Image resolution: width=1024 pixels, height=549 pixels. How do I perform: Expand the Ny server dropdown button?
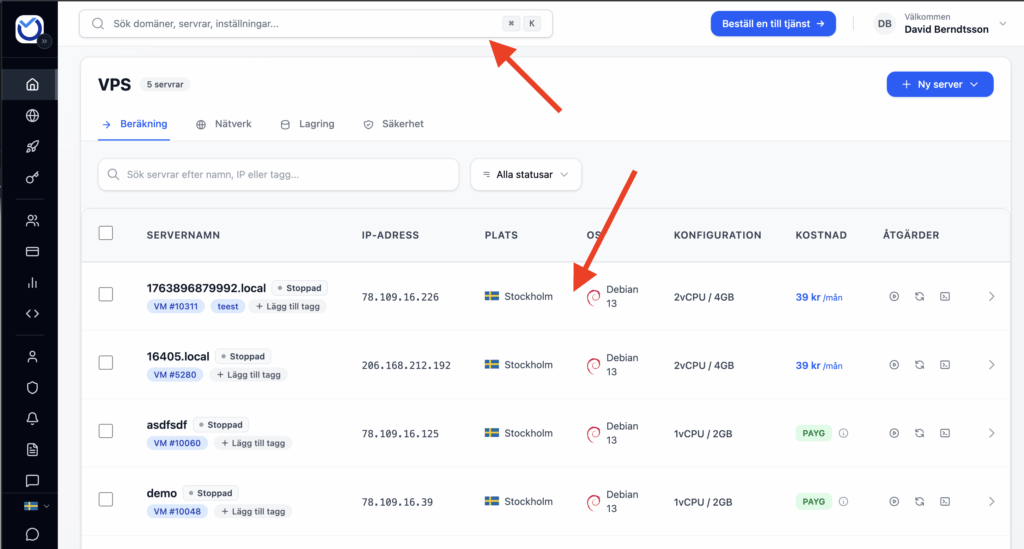pyautogui.click(x=939, y=85)
